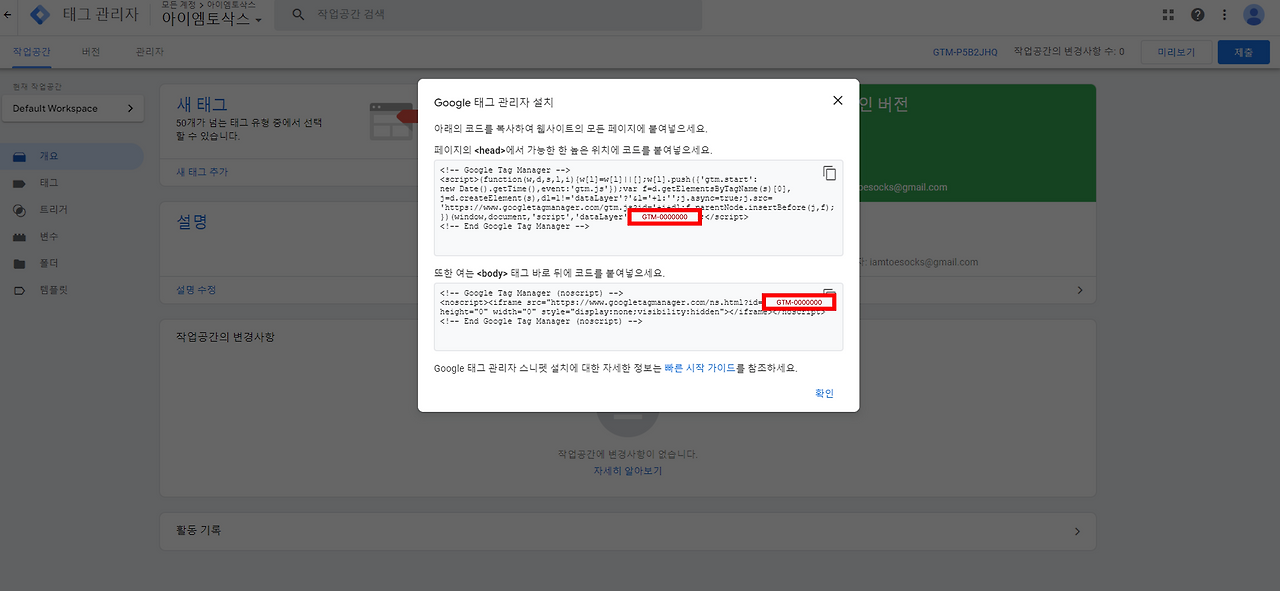Open the help question mark icon
The width and height of the screenshot is (1280, 591).
click(x=1197, y=15)
